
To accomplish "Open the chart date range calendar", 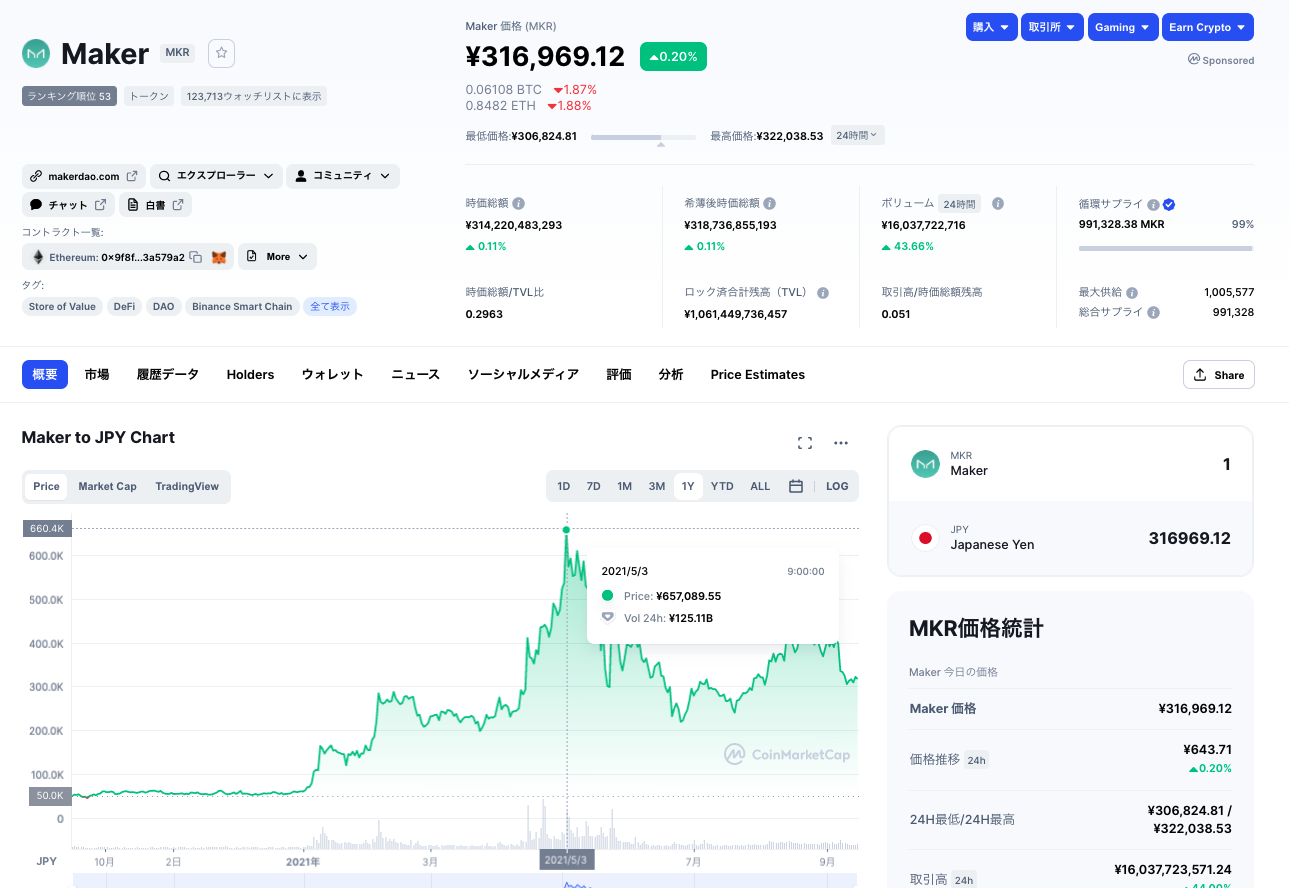I will 796,486.
